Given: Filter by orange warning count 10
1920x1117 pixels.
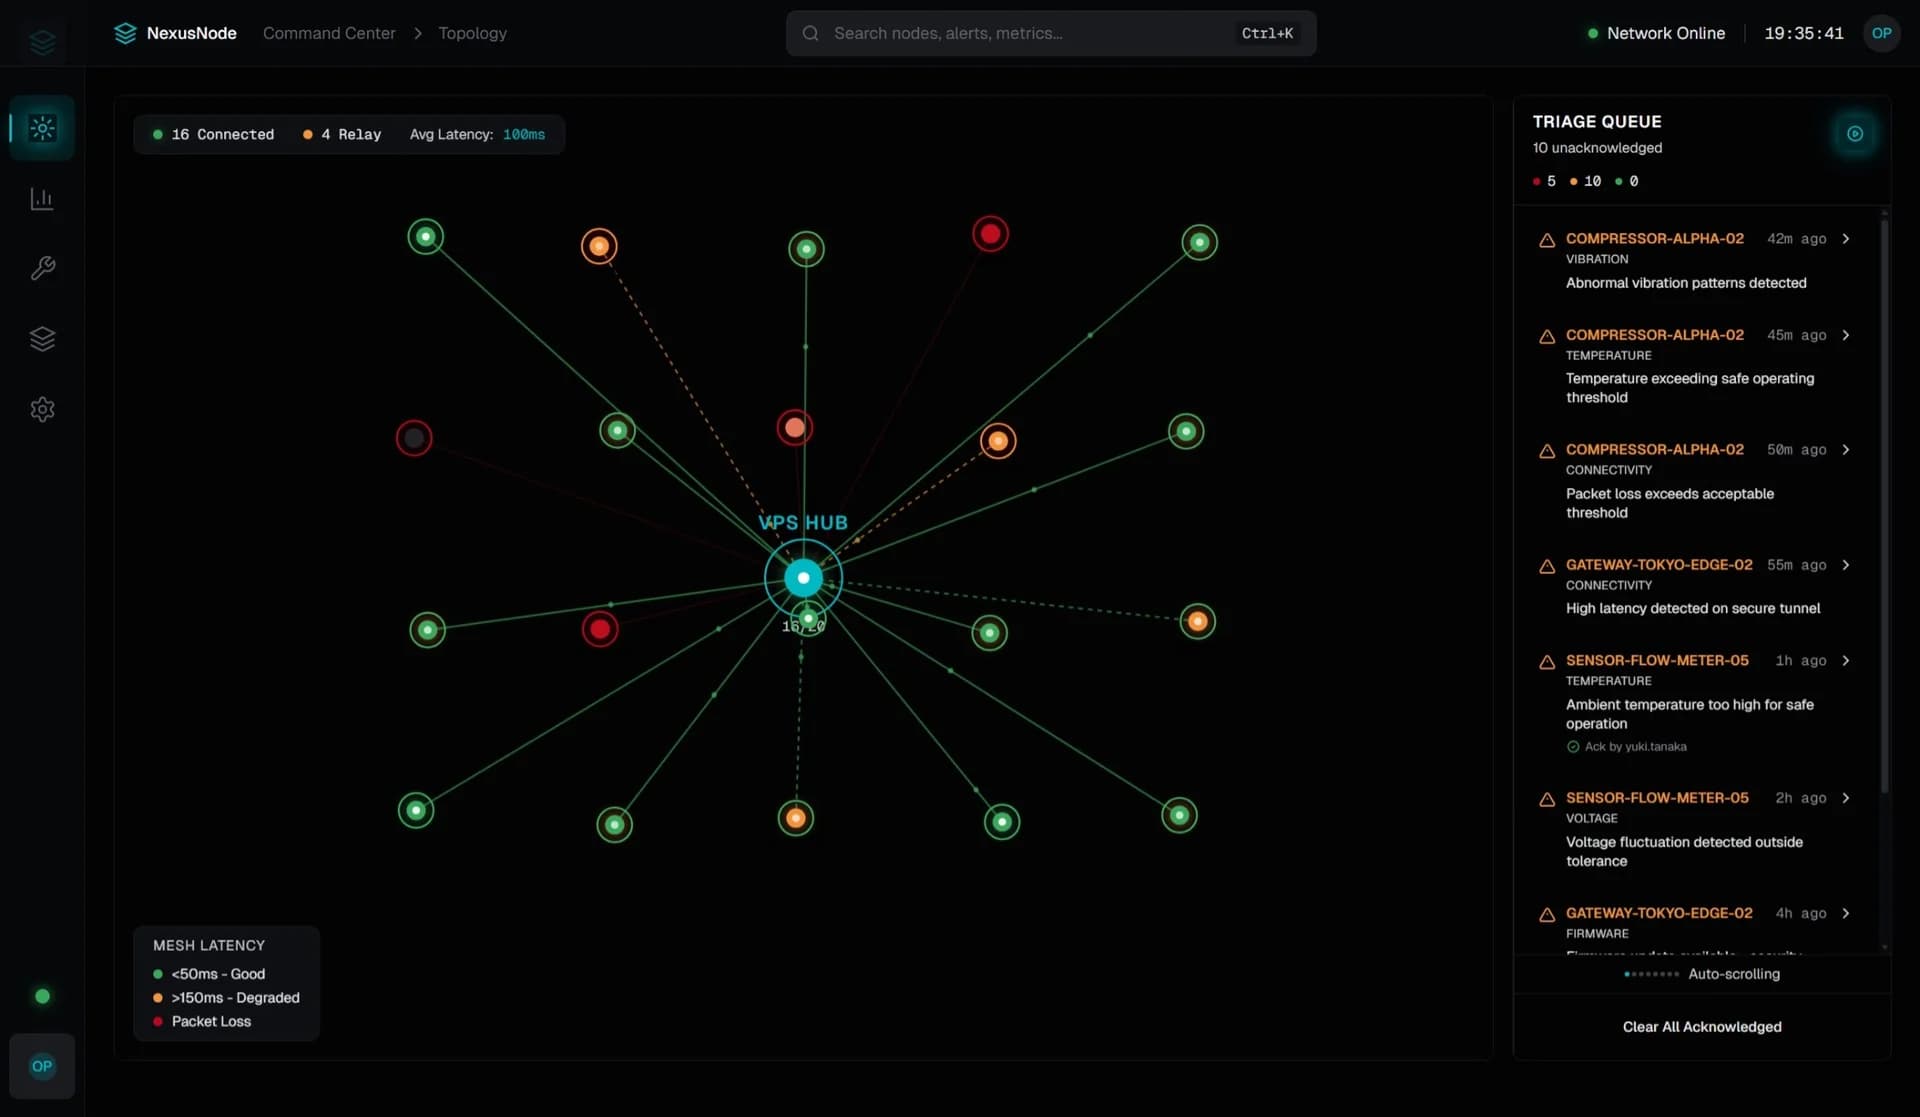Looking at the screenshot, I should pyautogui.click(x=1586, y=181).
